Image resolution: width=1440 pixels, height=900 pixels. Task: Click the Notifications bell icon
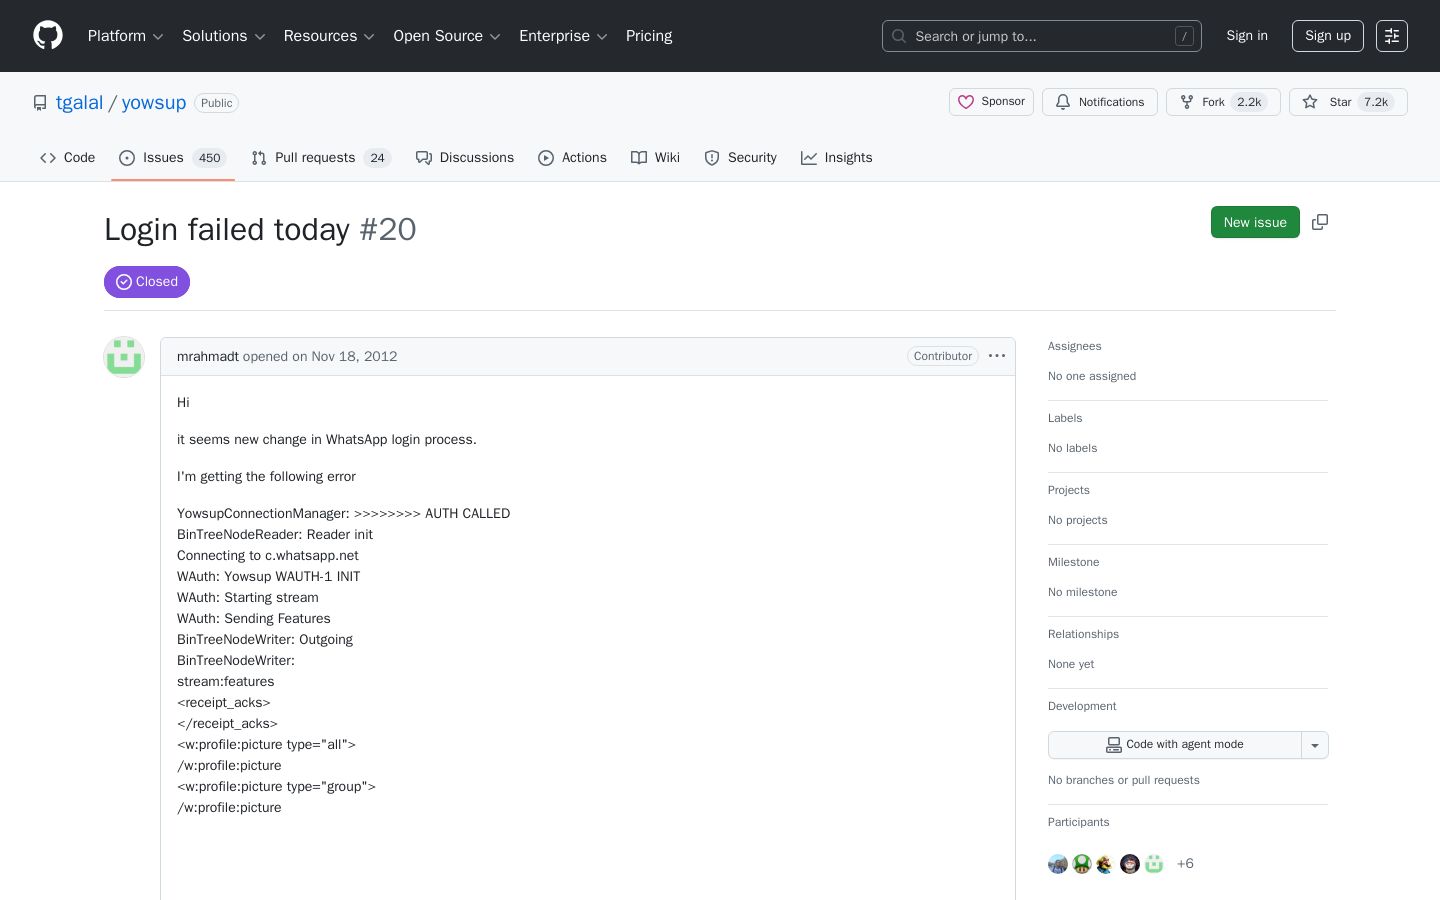click(1063, 102)
